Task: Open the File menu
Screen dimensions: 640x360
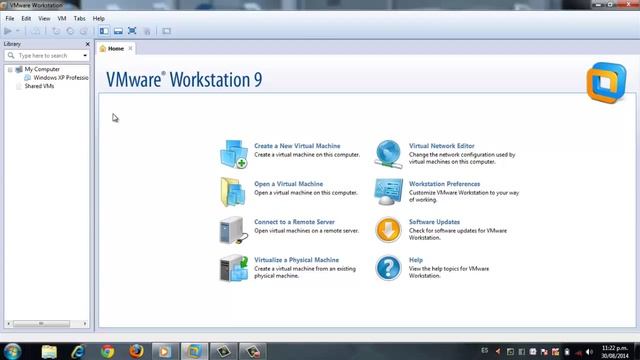Action: pyautogui.click(x=10, y=18)
